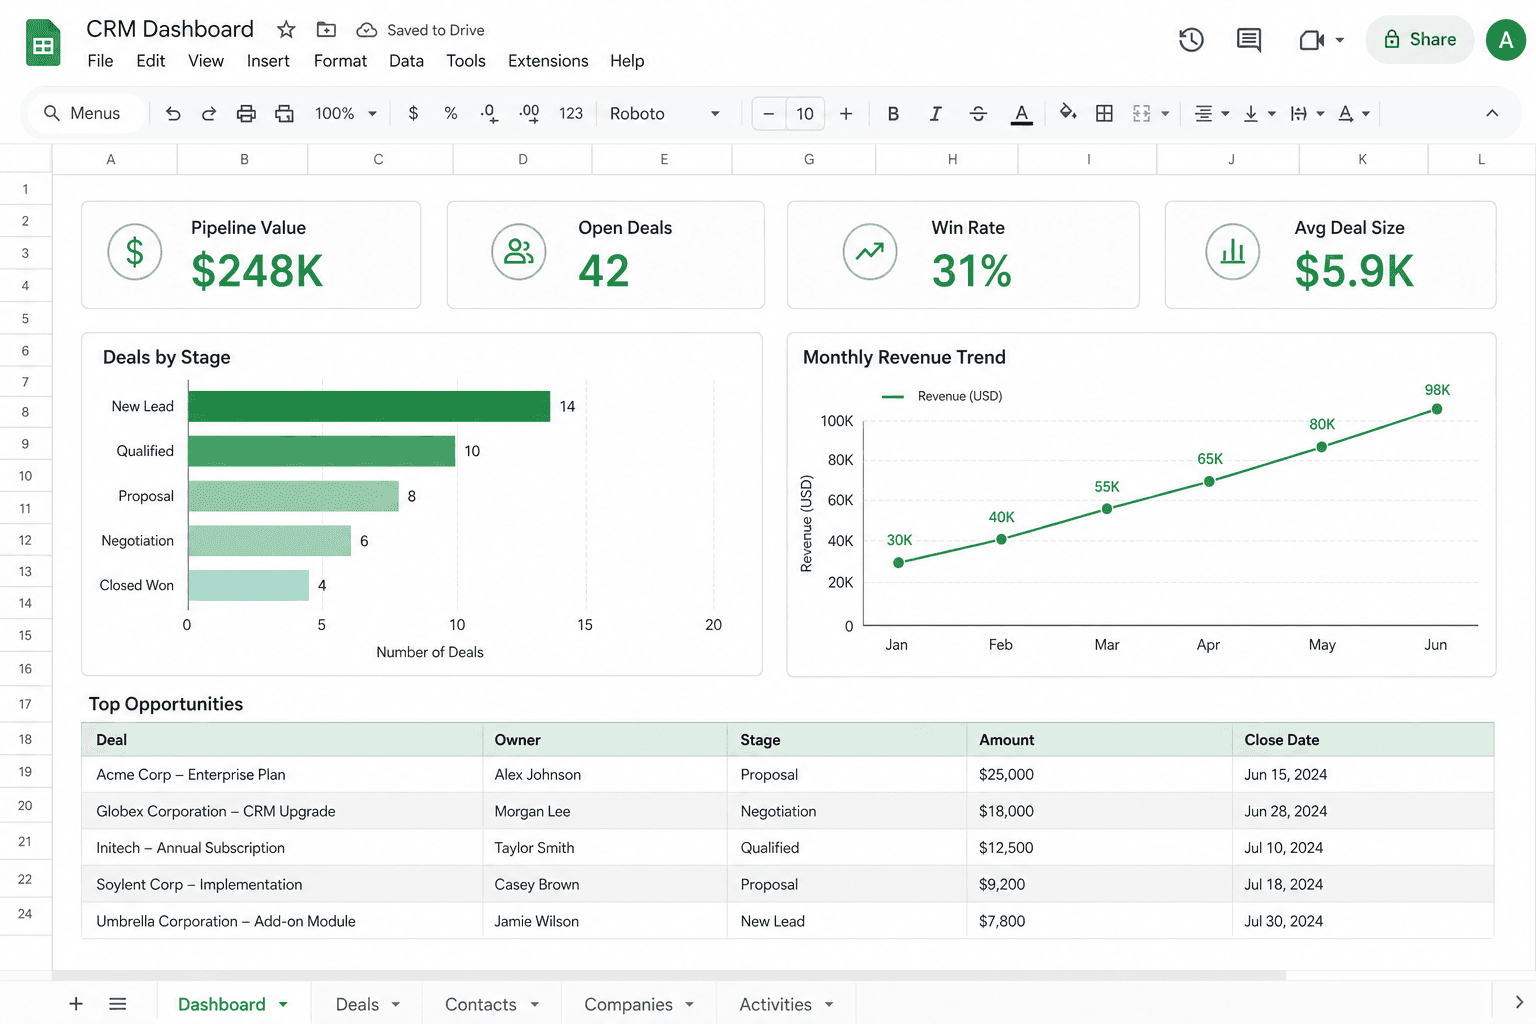The width and height of the screenshot is (1536, 1024).
Task: Open the Roboto font dropdown
Action: coord(665,114)
